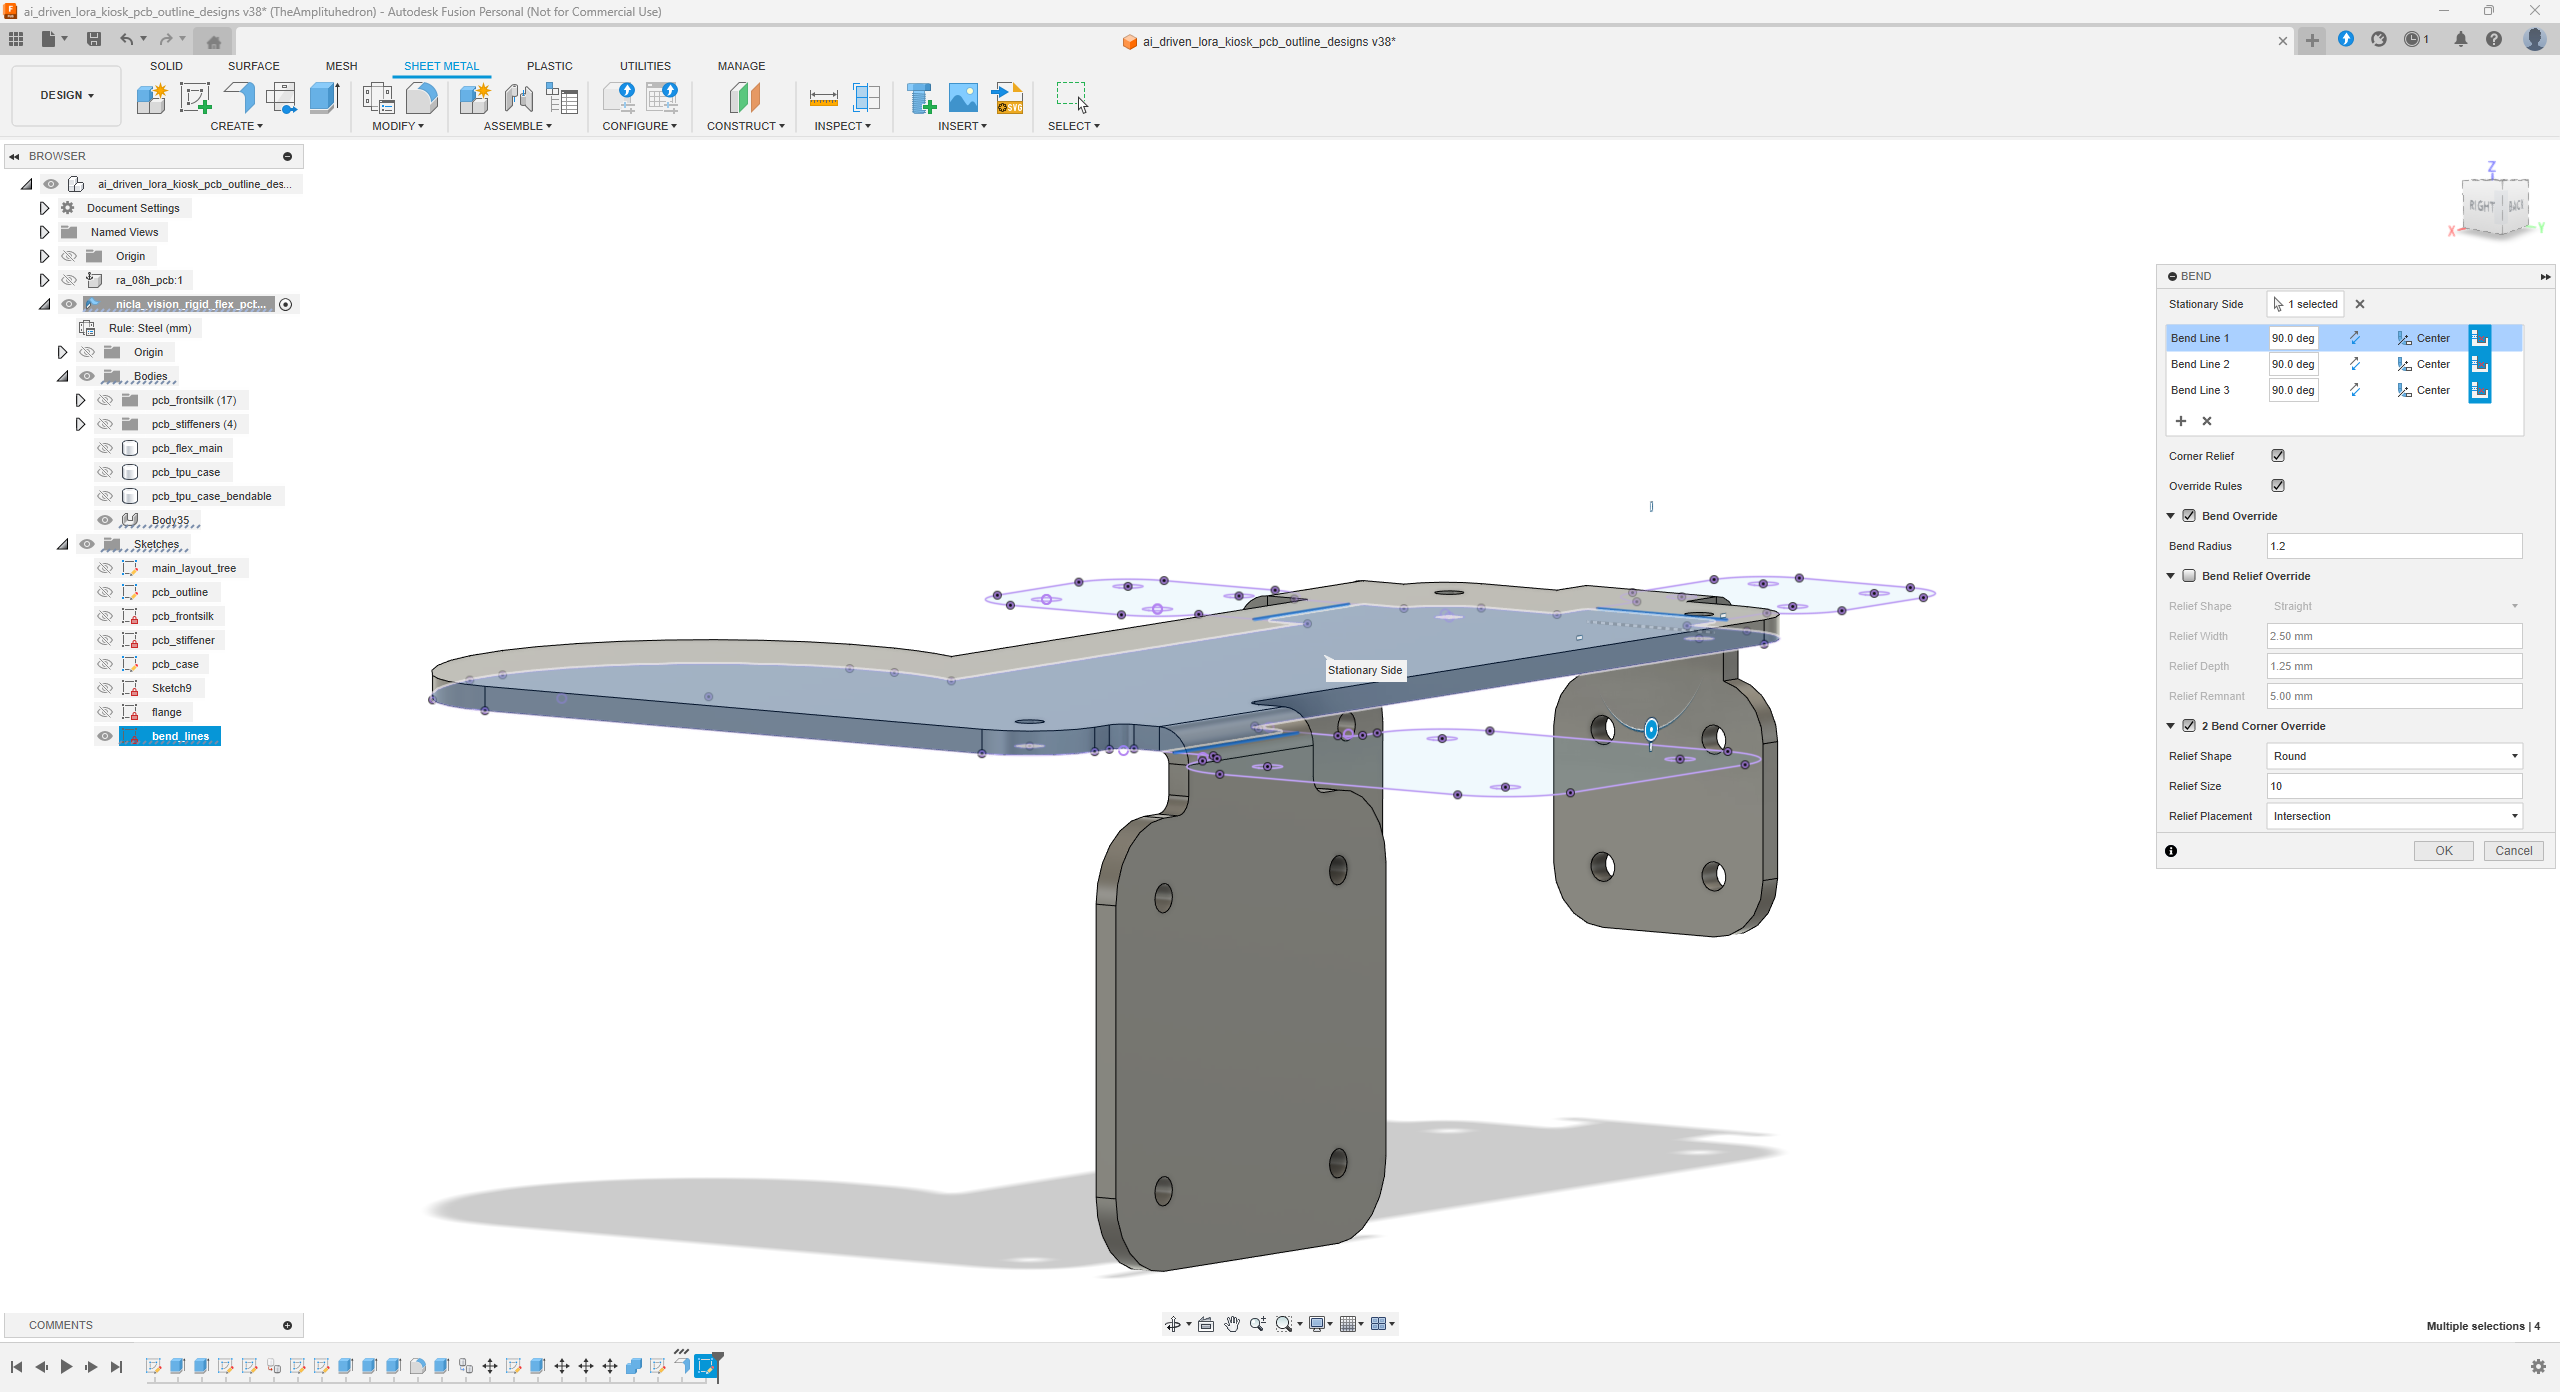
Task: Hide the bend_lines sketch visibility
Action: [105, 736]
